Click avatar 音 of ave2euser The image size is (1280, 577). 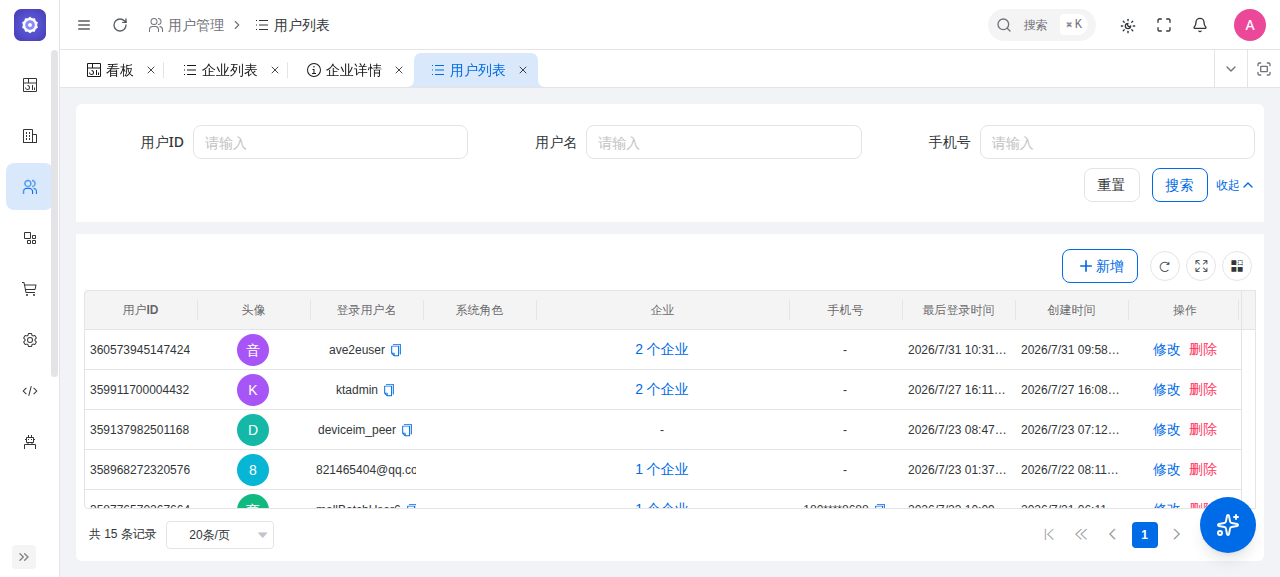253,350
